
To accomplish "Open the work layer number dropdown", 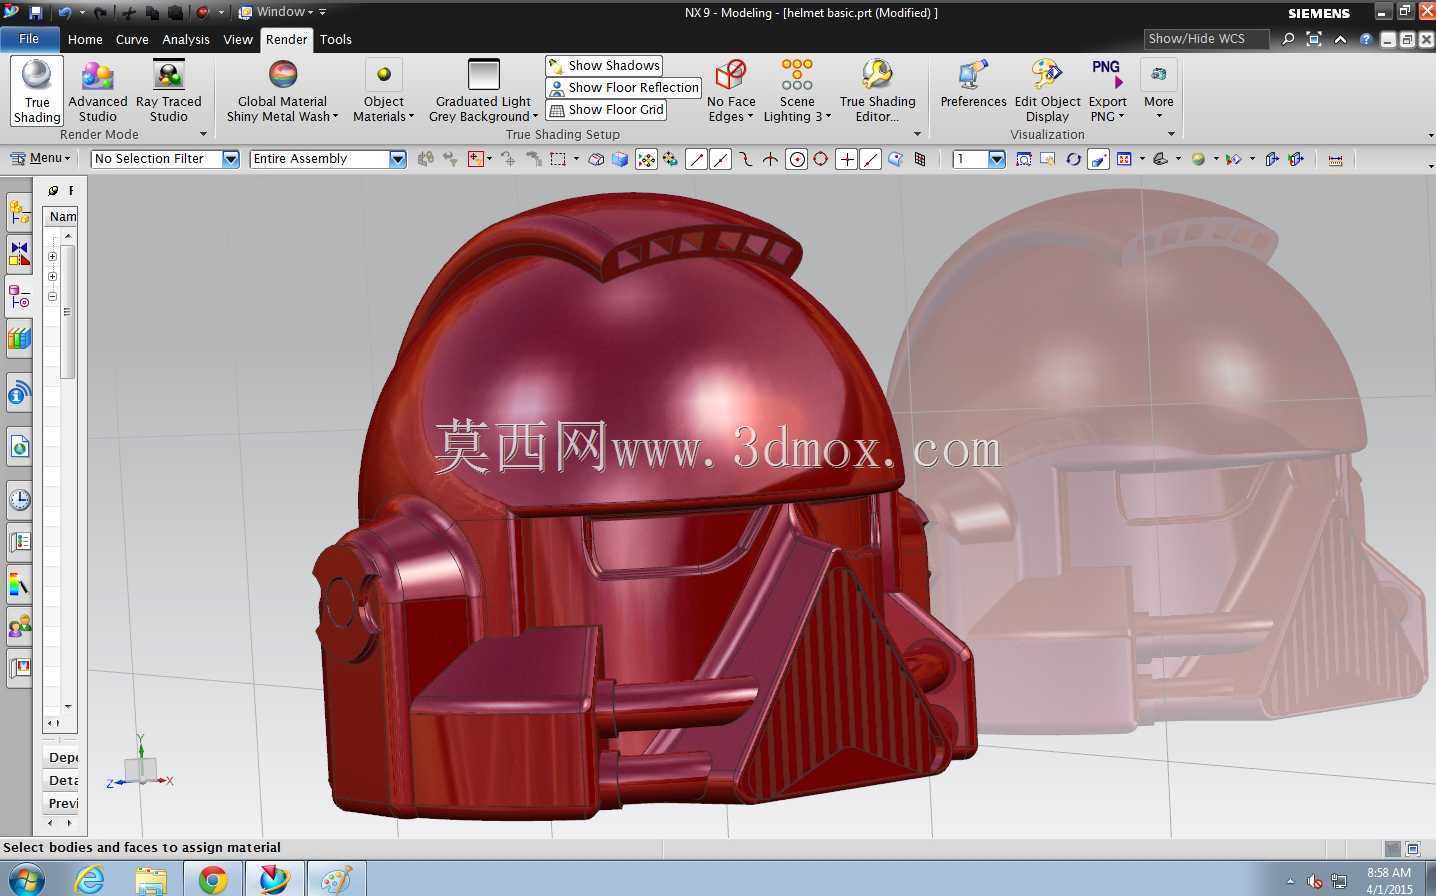I will (996, 159).
